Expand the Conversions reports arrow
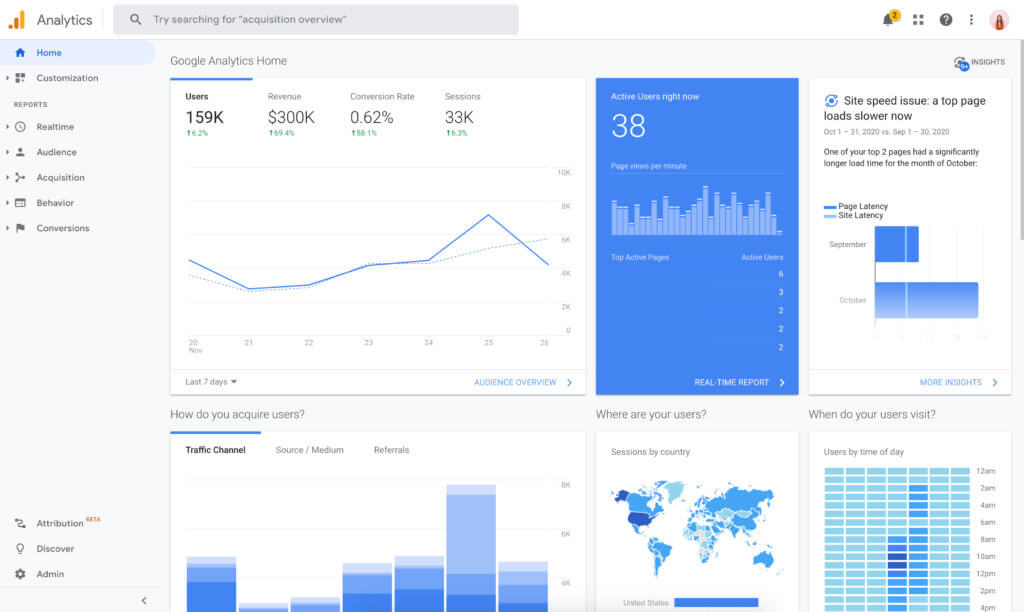 coord(7,228)
